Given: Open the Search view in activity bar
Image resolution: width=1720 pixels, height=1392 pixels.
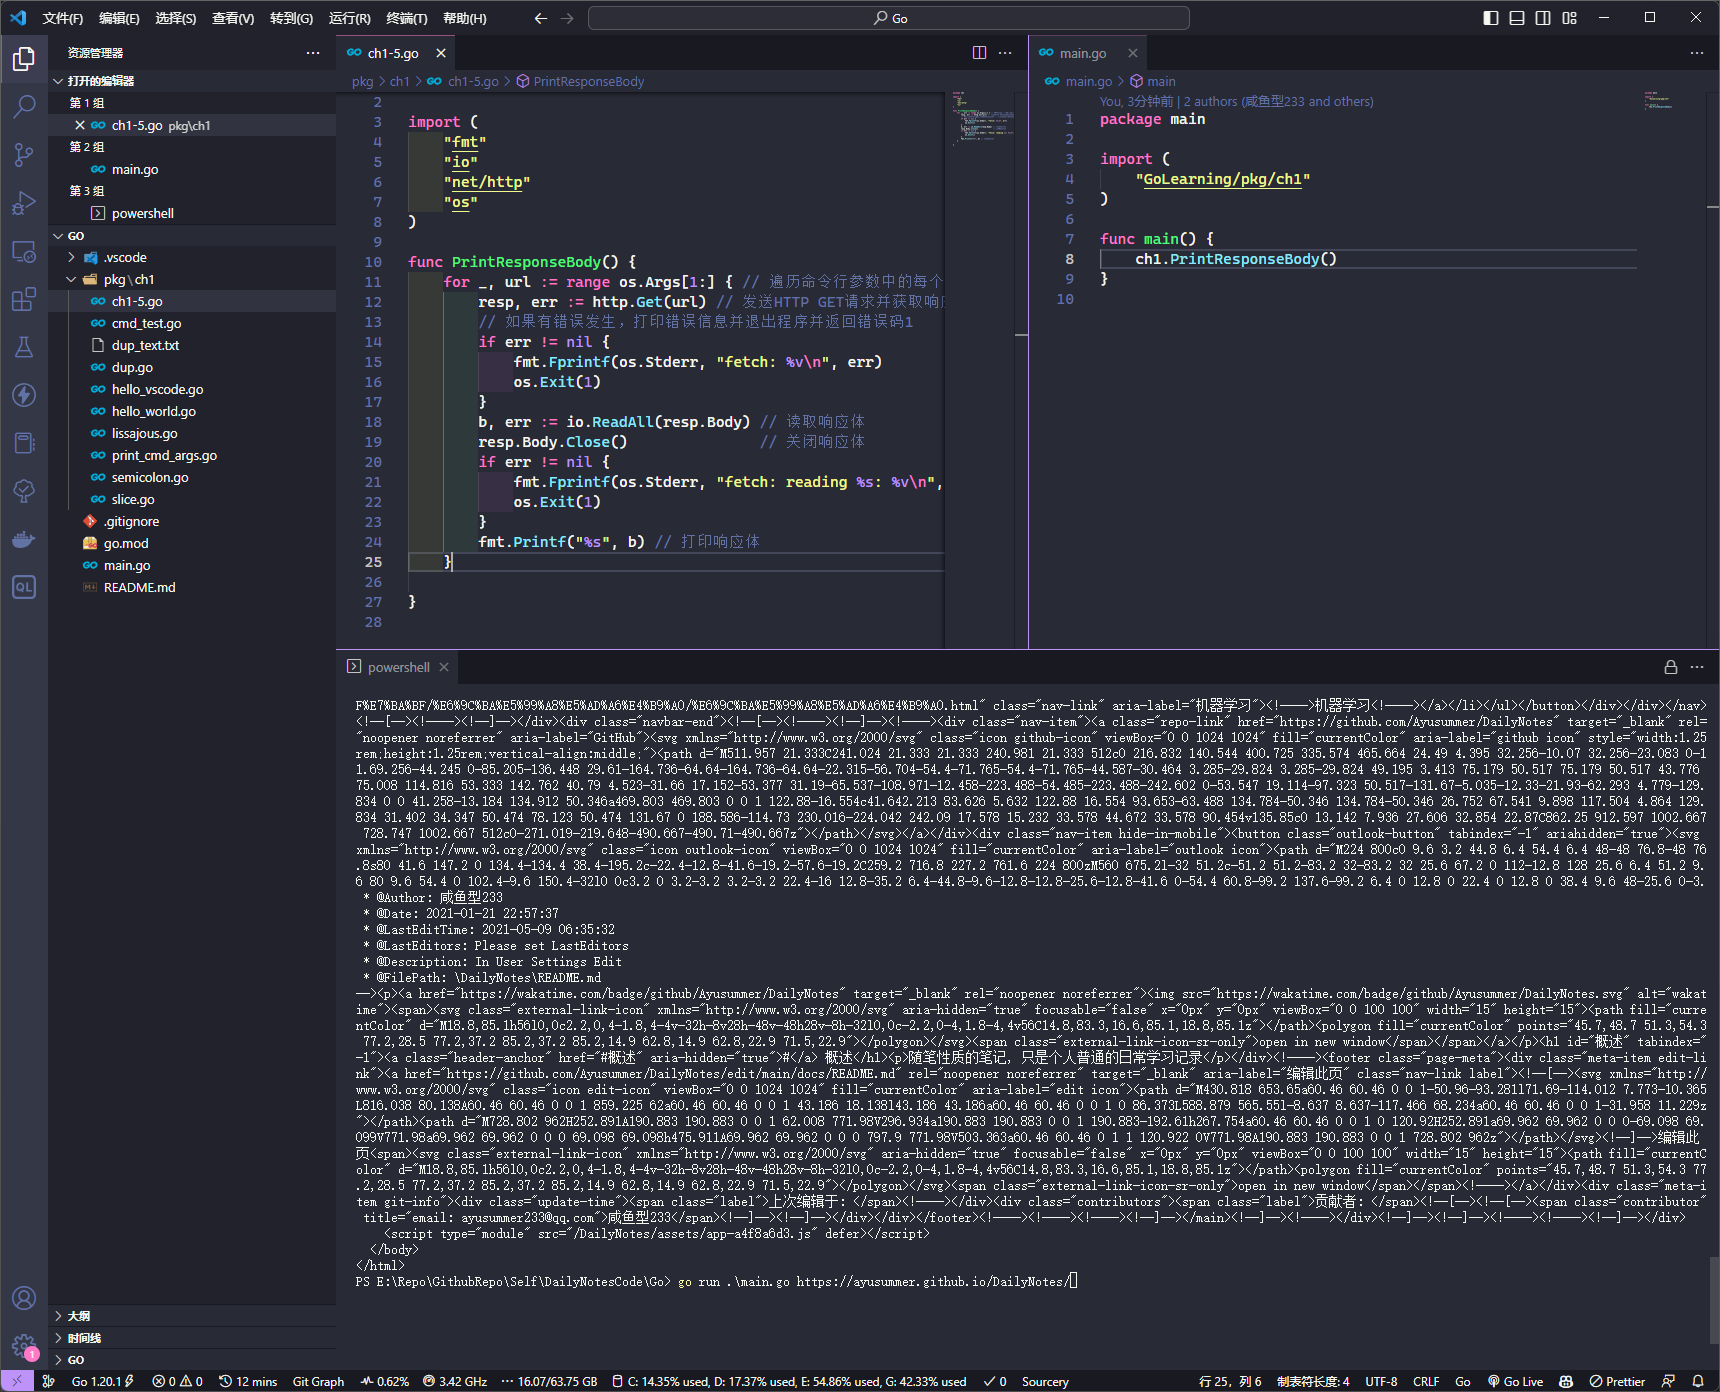Looking at the screenshot, I should 24,107.
